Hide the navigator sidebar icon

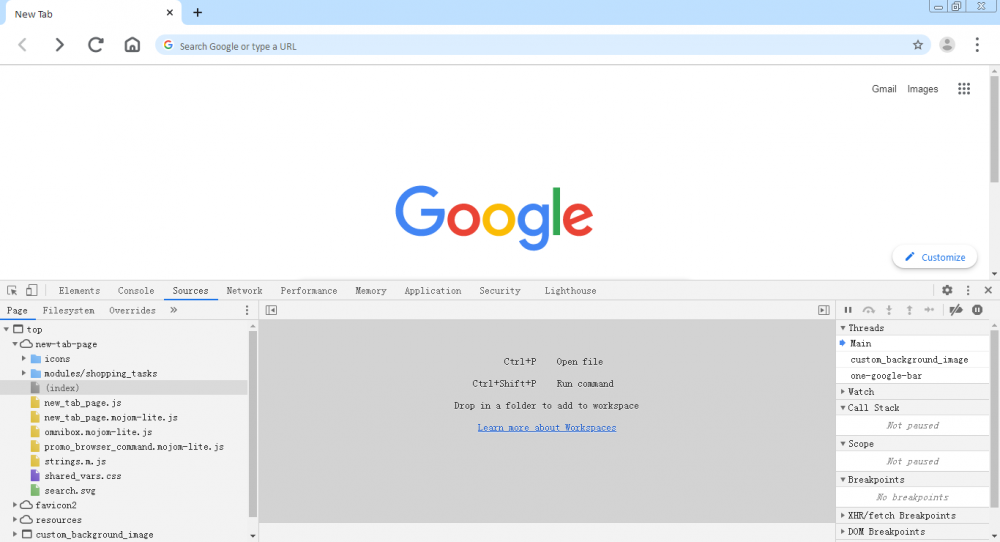pos(271,310)
